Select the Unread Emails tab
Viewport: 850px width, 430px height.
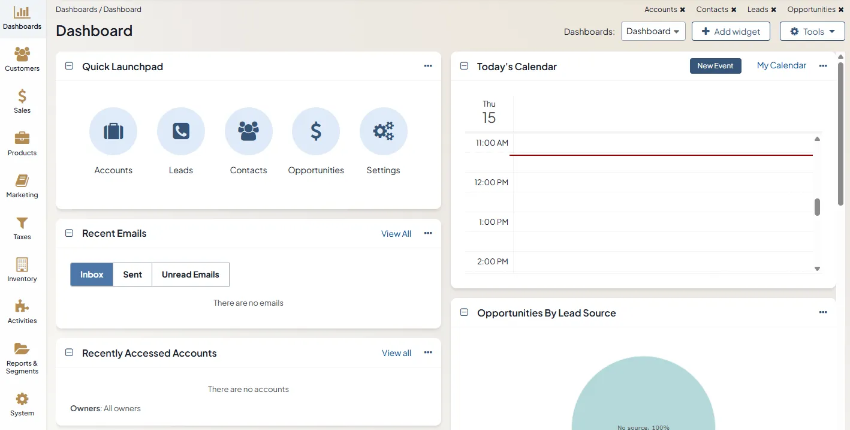point(190,274)
